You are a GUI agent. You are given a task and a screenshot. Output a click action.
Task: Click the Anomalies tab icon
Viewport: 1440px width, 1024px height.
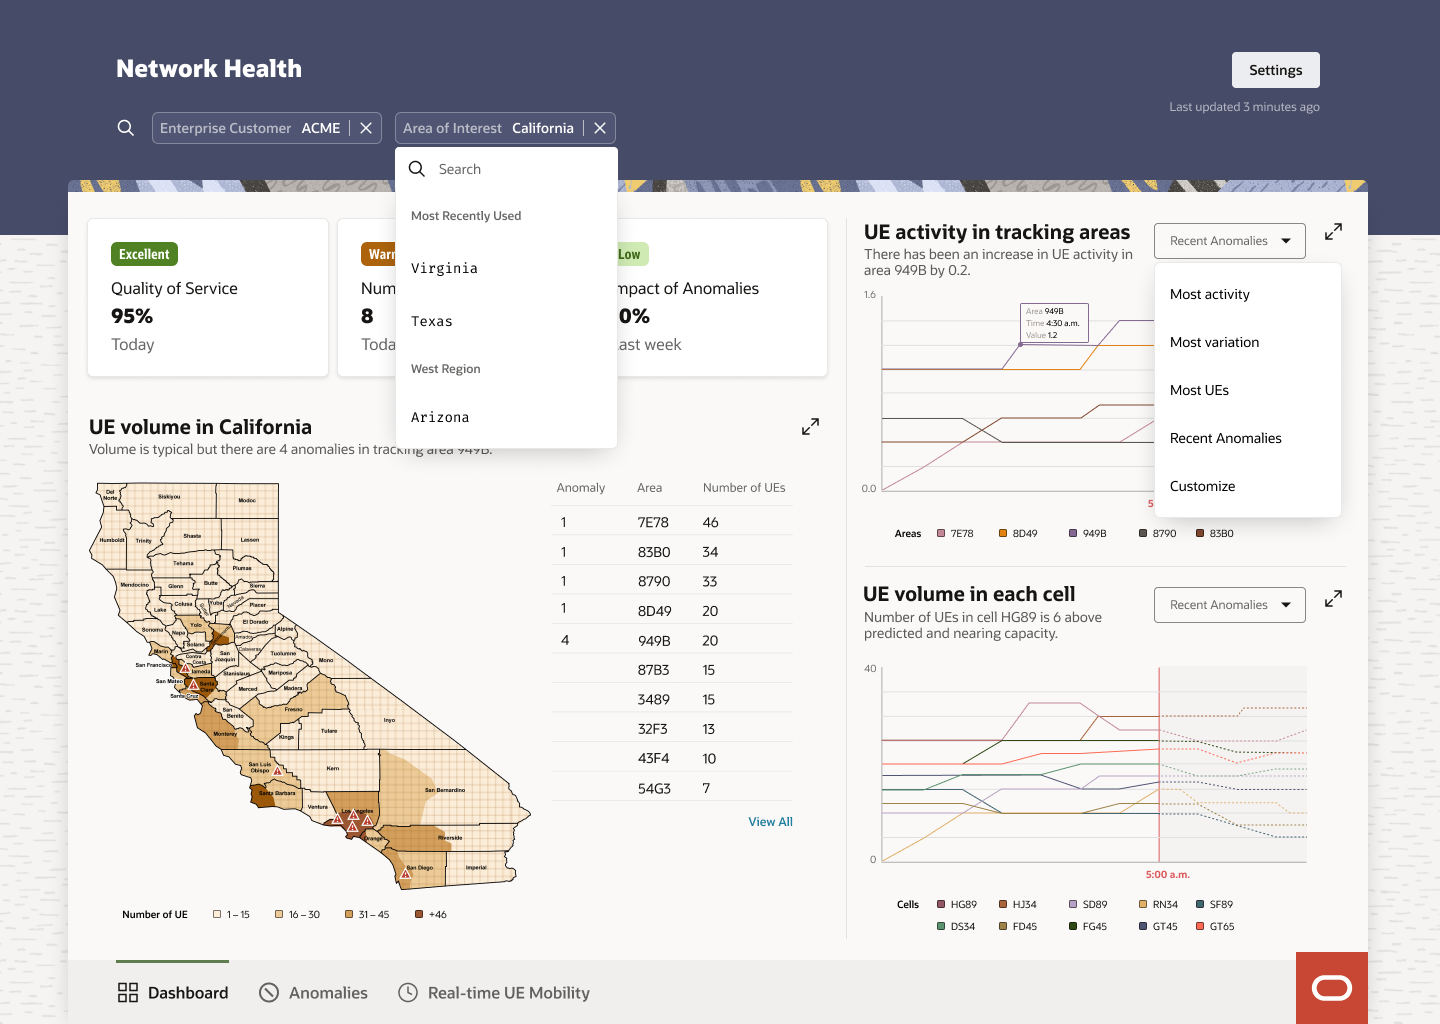pos(269,993)
